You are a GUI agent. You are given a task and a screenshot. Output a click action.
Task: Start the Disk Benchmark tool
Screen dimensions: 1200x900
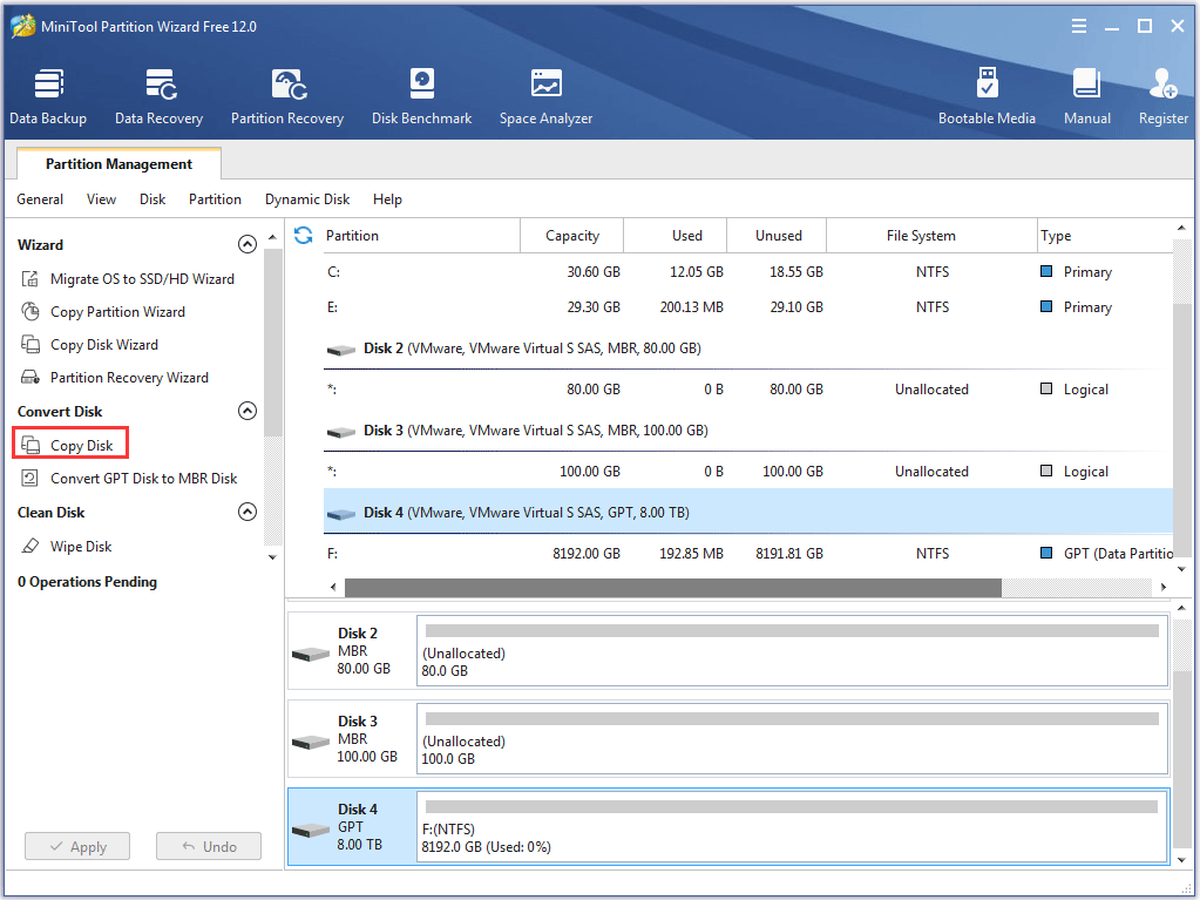coord(422,97)
